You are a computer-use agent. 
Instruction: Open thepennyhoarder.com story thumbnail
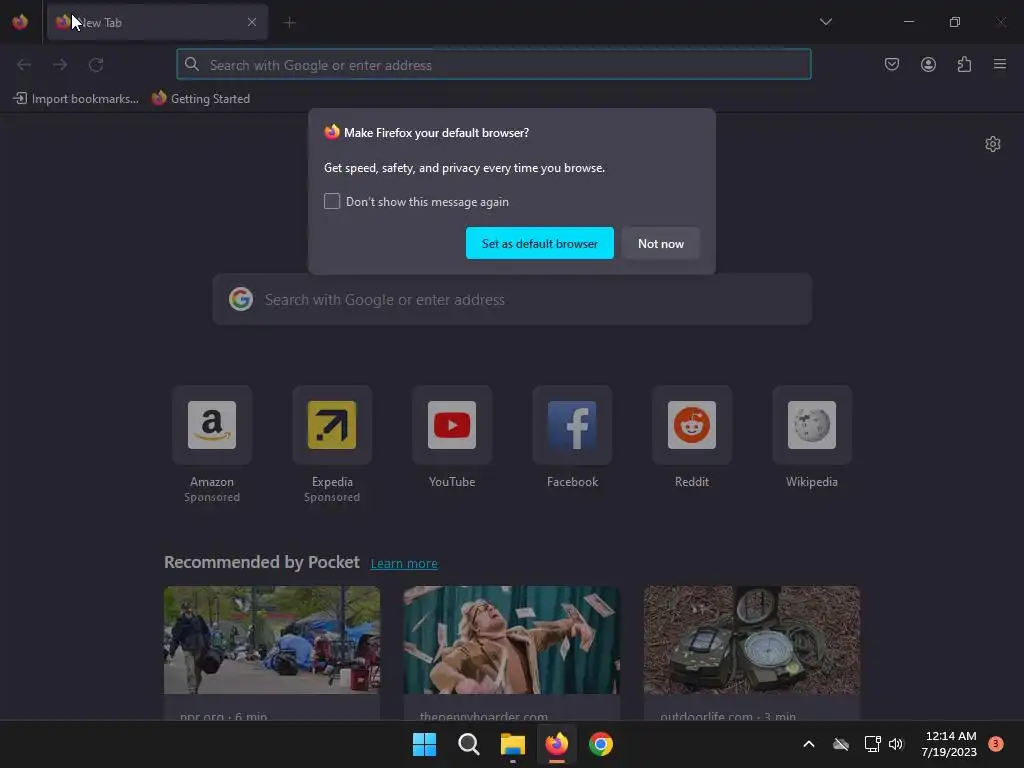(511, 640)
